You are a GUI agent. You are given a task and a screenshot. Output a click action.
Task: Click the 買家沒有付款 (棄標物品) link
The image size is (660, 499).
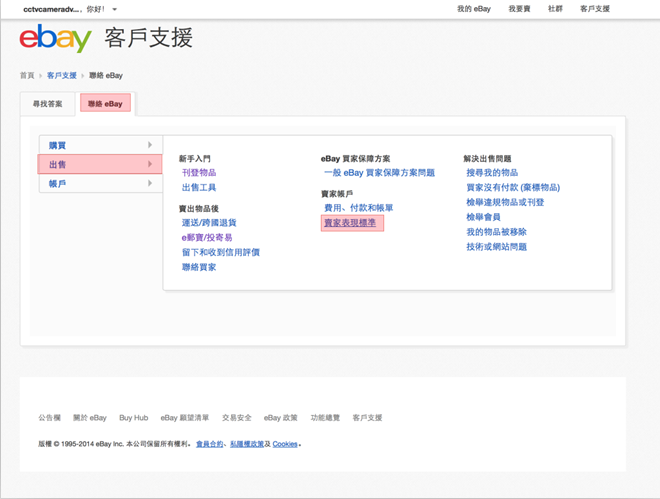click(x=512, y=188)
